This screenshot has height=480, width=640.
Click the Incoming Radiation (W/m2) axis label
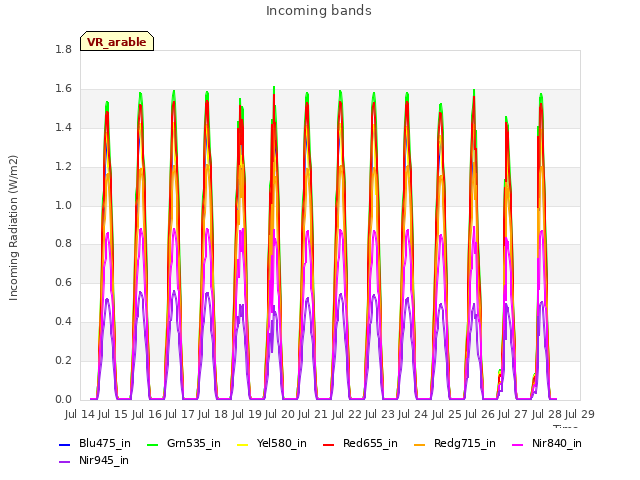(x=13, y=227)
